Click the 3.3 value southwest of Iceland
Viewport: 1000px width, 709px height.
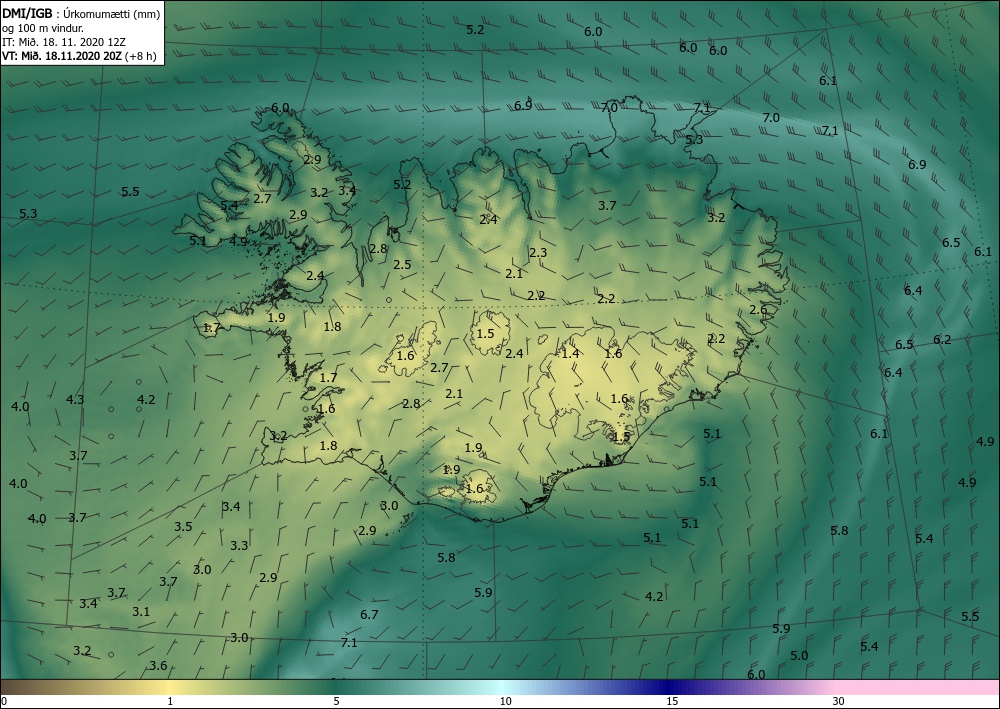[239, 546]
